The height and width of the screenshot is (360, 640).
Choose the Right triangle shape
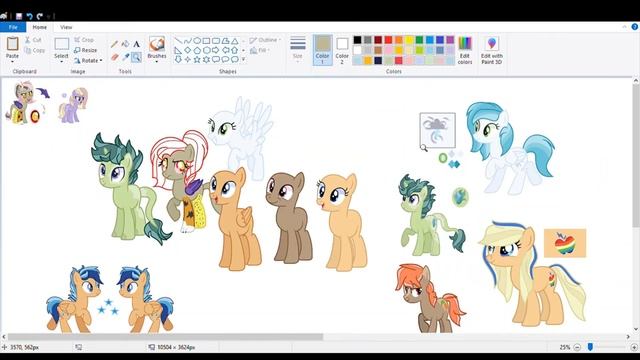click(x=178, y=50)
